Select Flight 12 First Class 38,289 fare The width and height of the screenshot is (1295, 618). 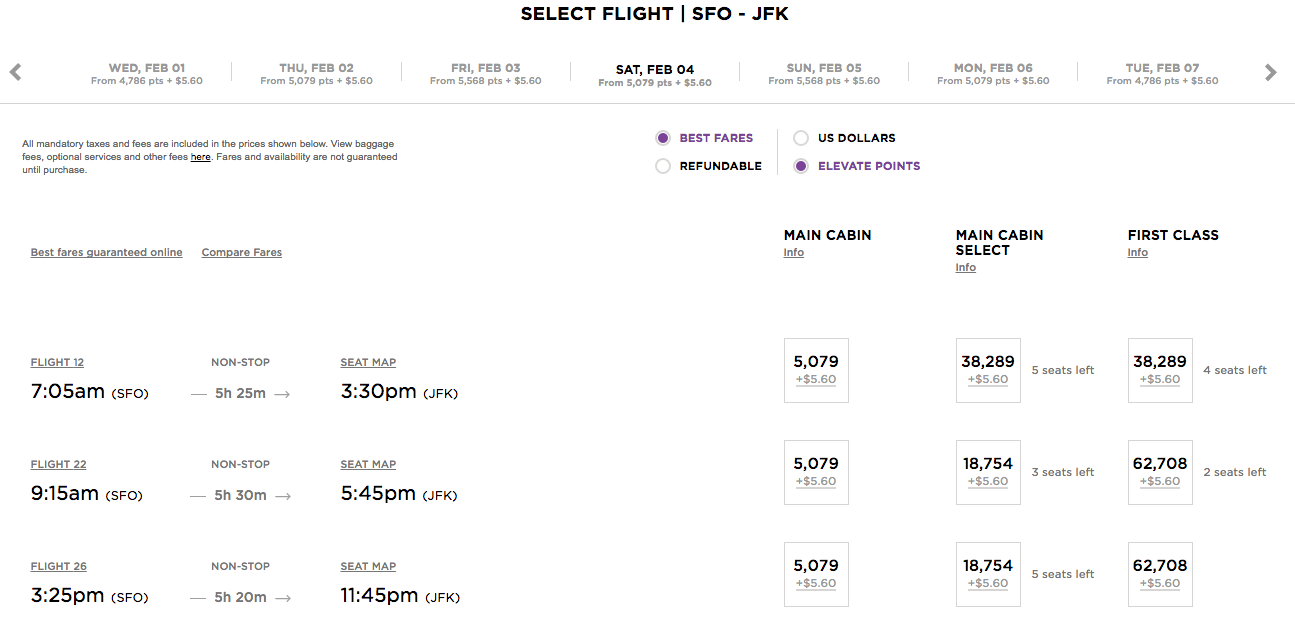click(1160, 370)
